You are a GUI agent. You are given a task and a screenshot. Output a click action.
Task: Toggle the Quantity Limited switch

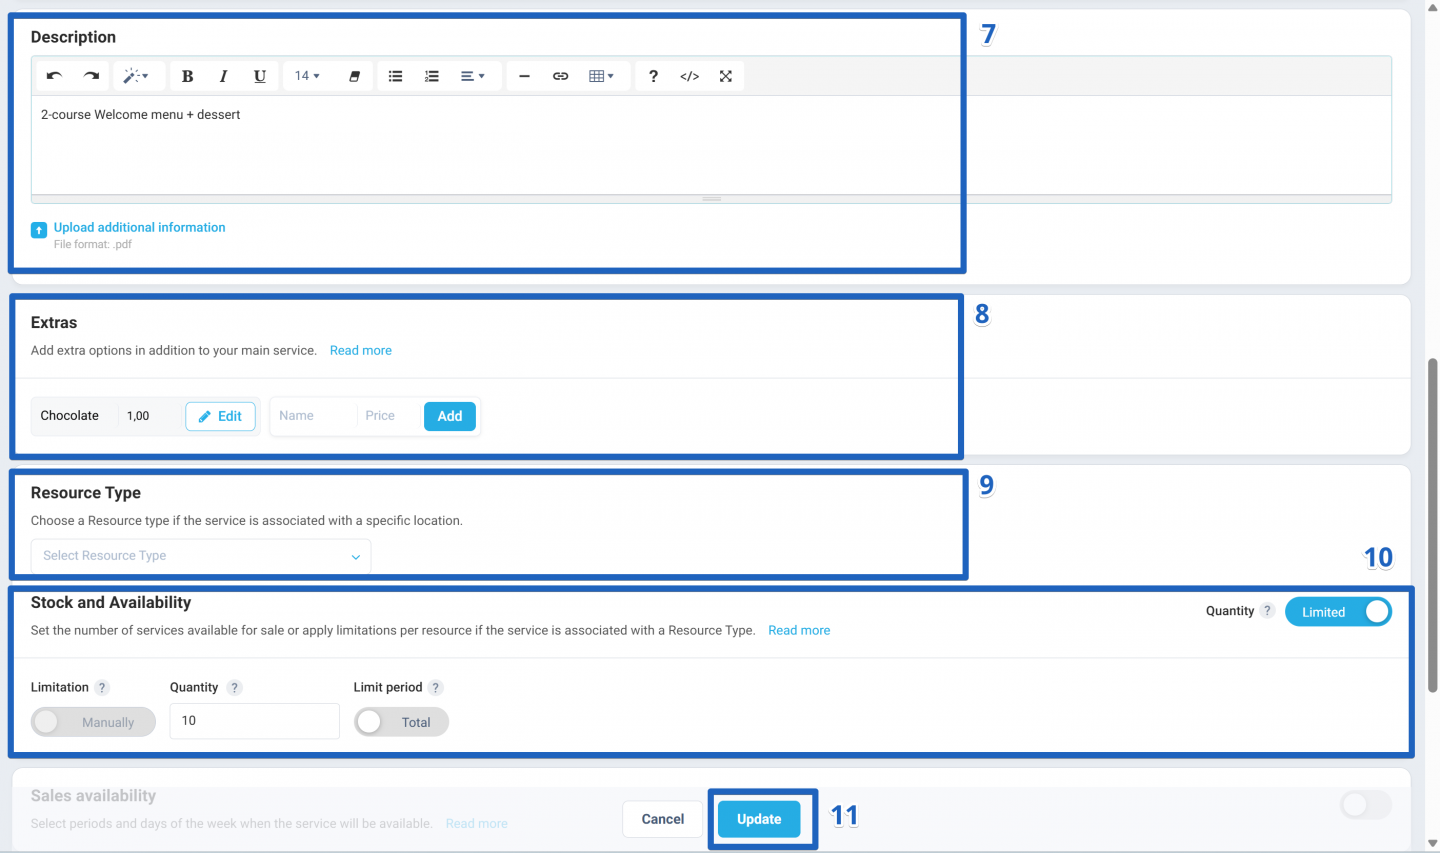pyautogui.click(x=1338, y=612)
